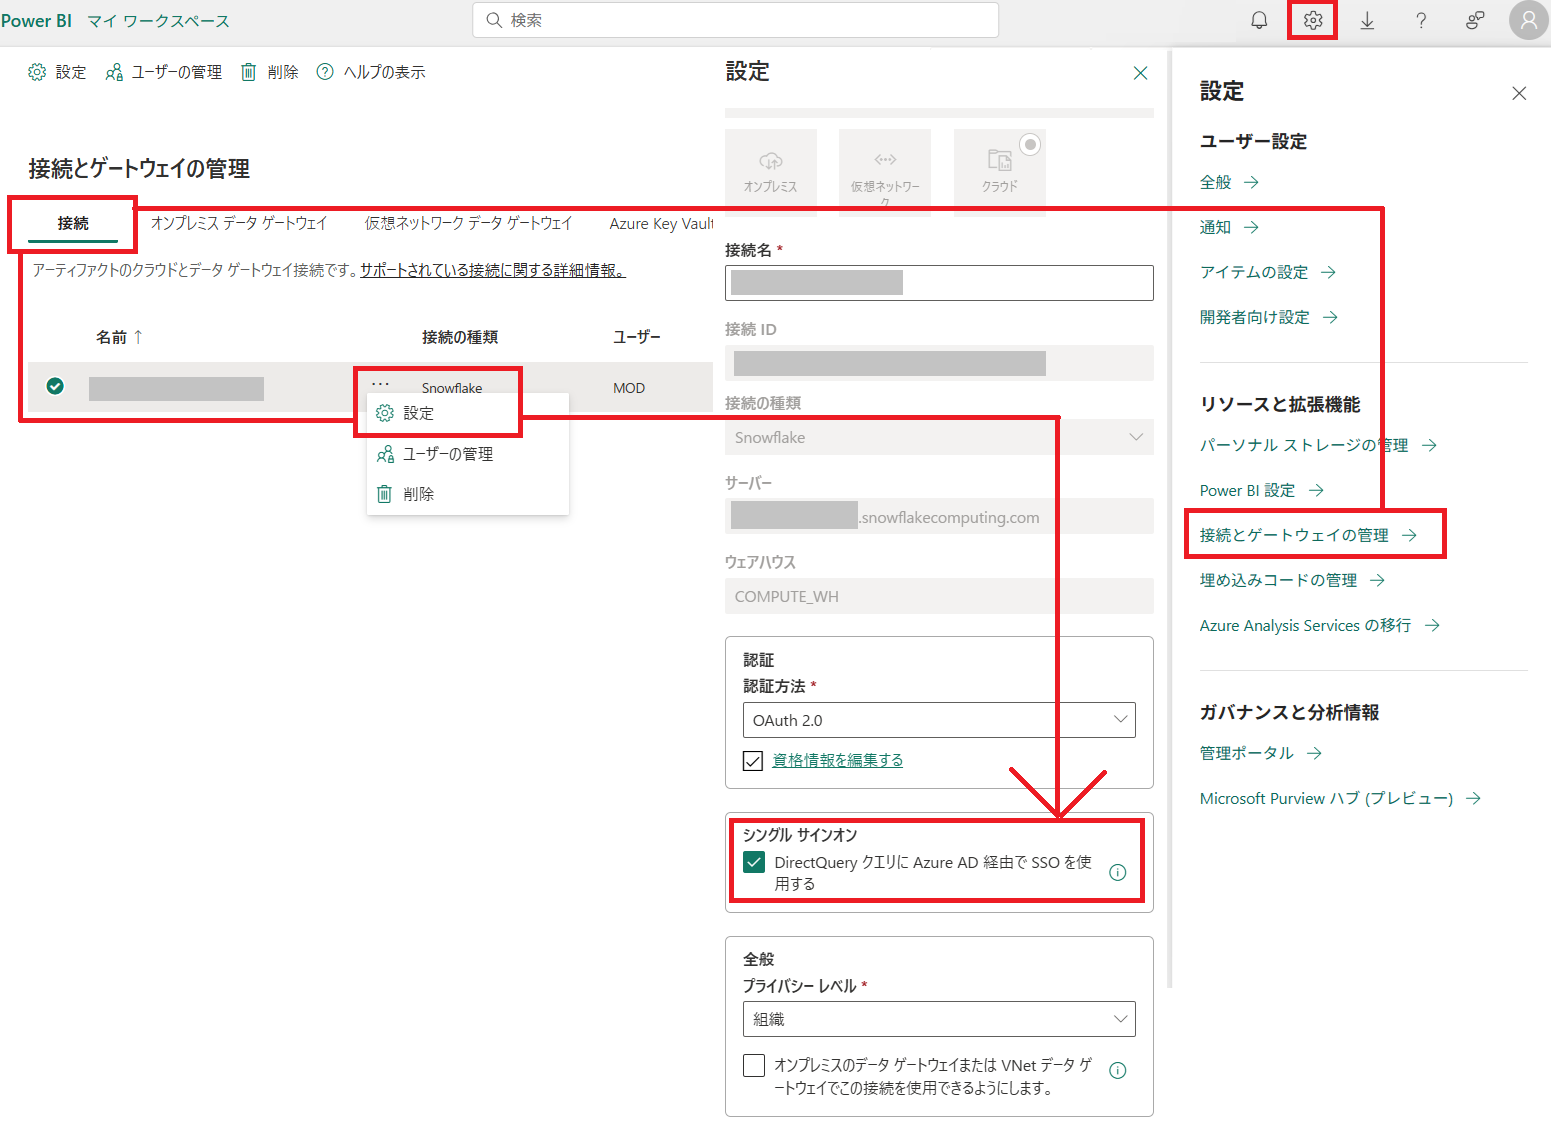Switch to the 接続 tab
Screen dimensions: 1551x1124
click(x=73, y=223)
